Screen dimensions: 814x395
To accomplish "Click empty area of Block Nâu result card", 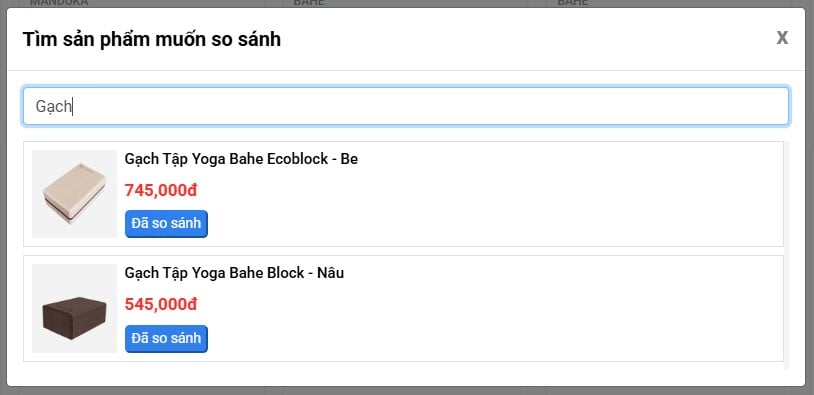I will (519, 322).
